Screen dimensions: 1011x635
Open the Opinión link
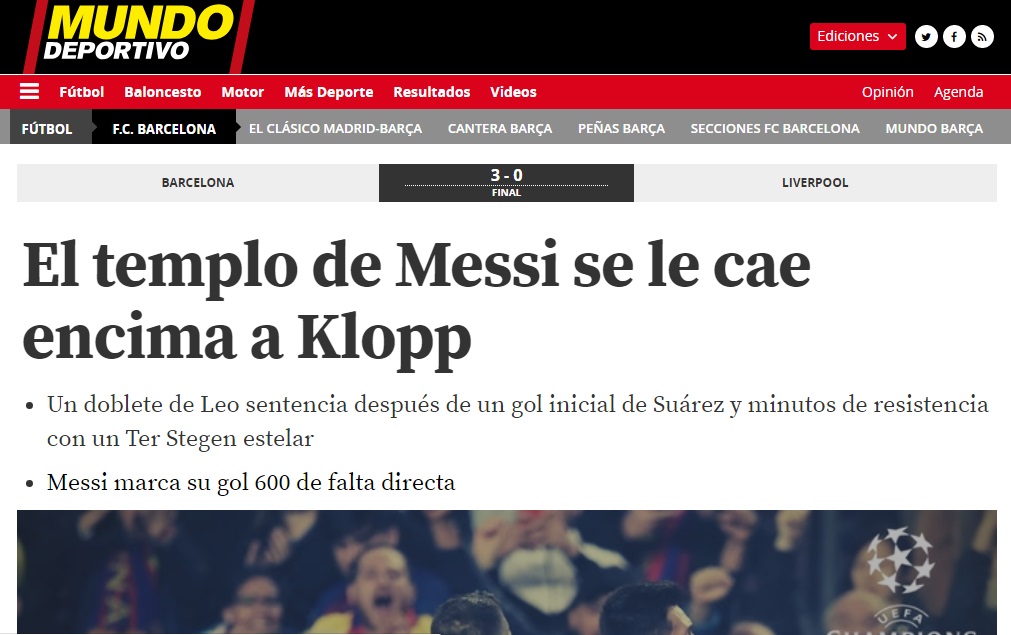click(x=887, y=92)
